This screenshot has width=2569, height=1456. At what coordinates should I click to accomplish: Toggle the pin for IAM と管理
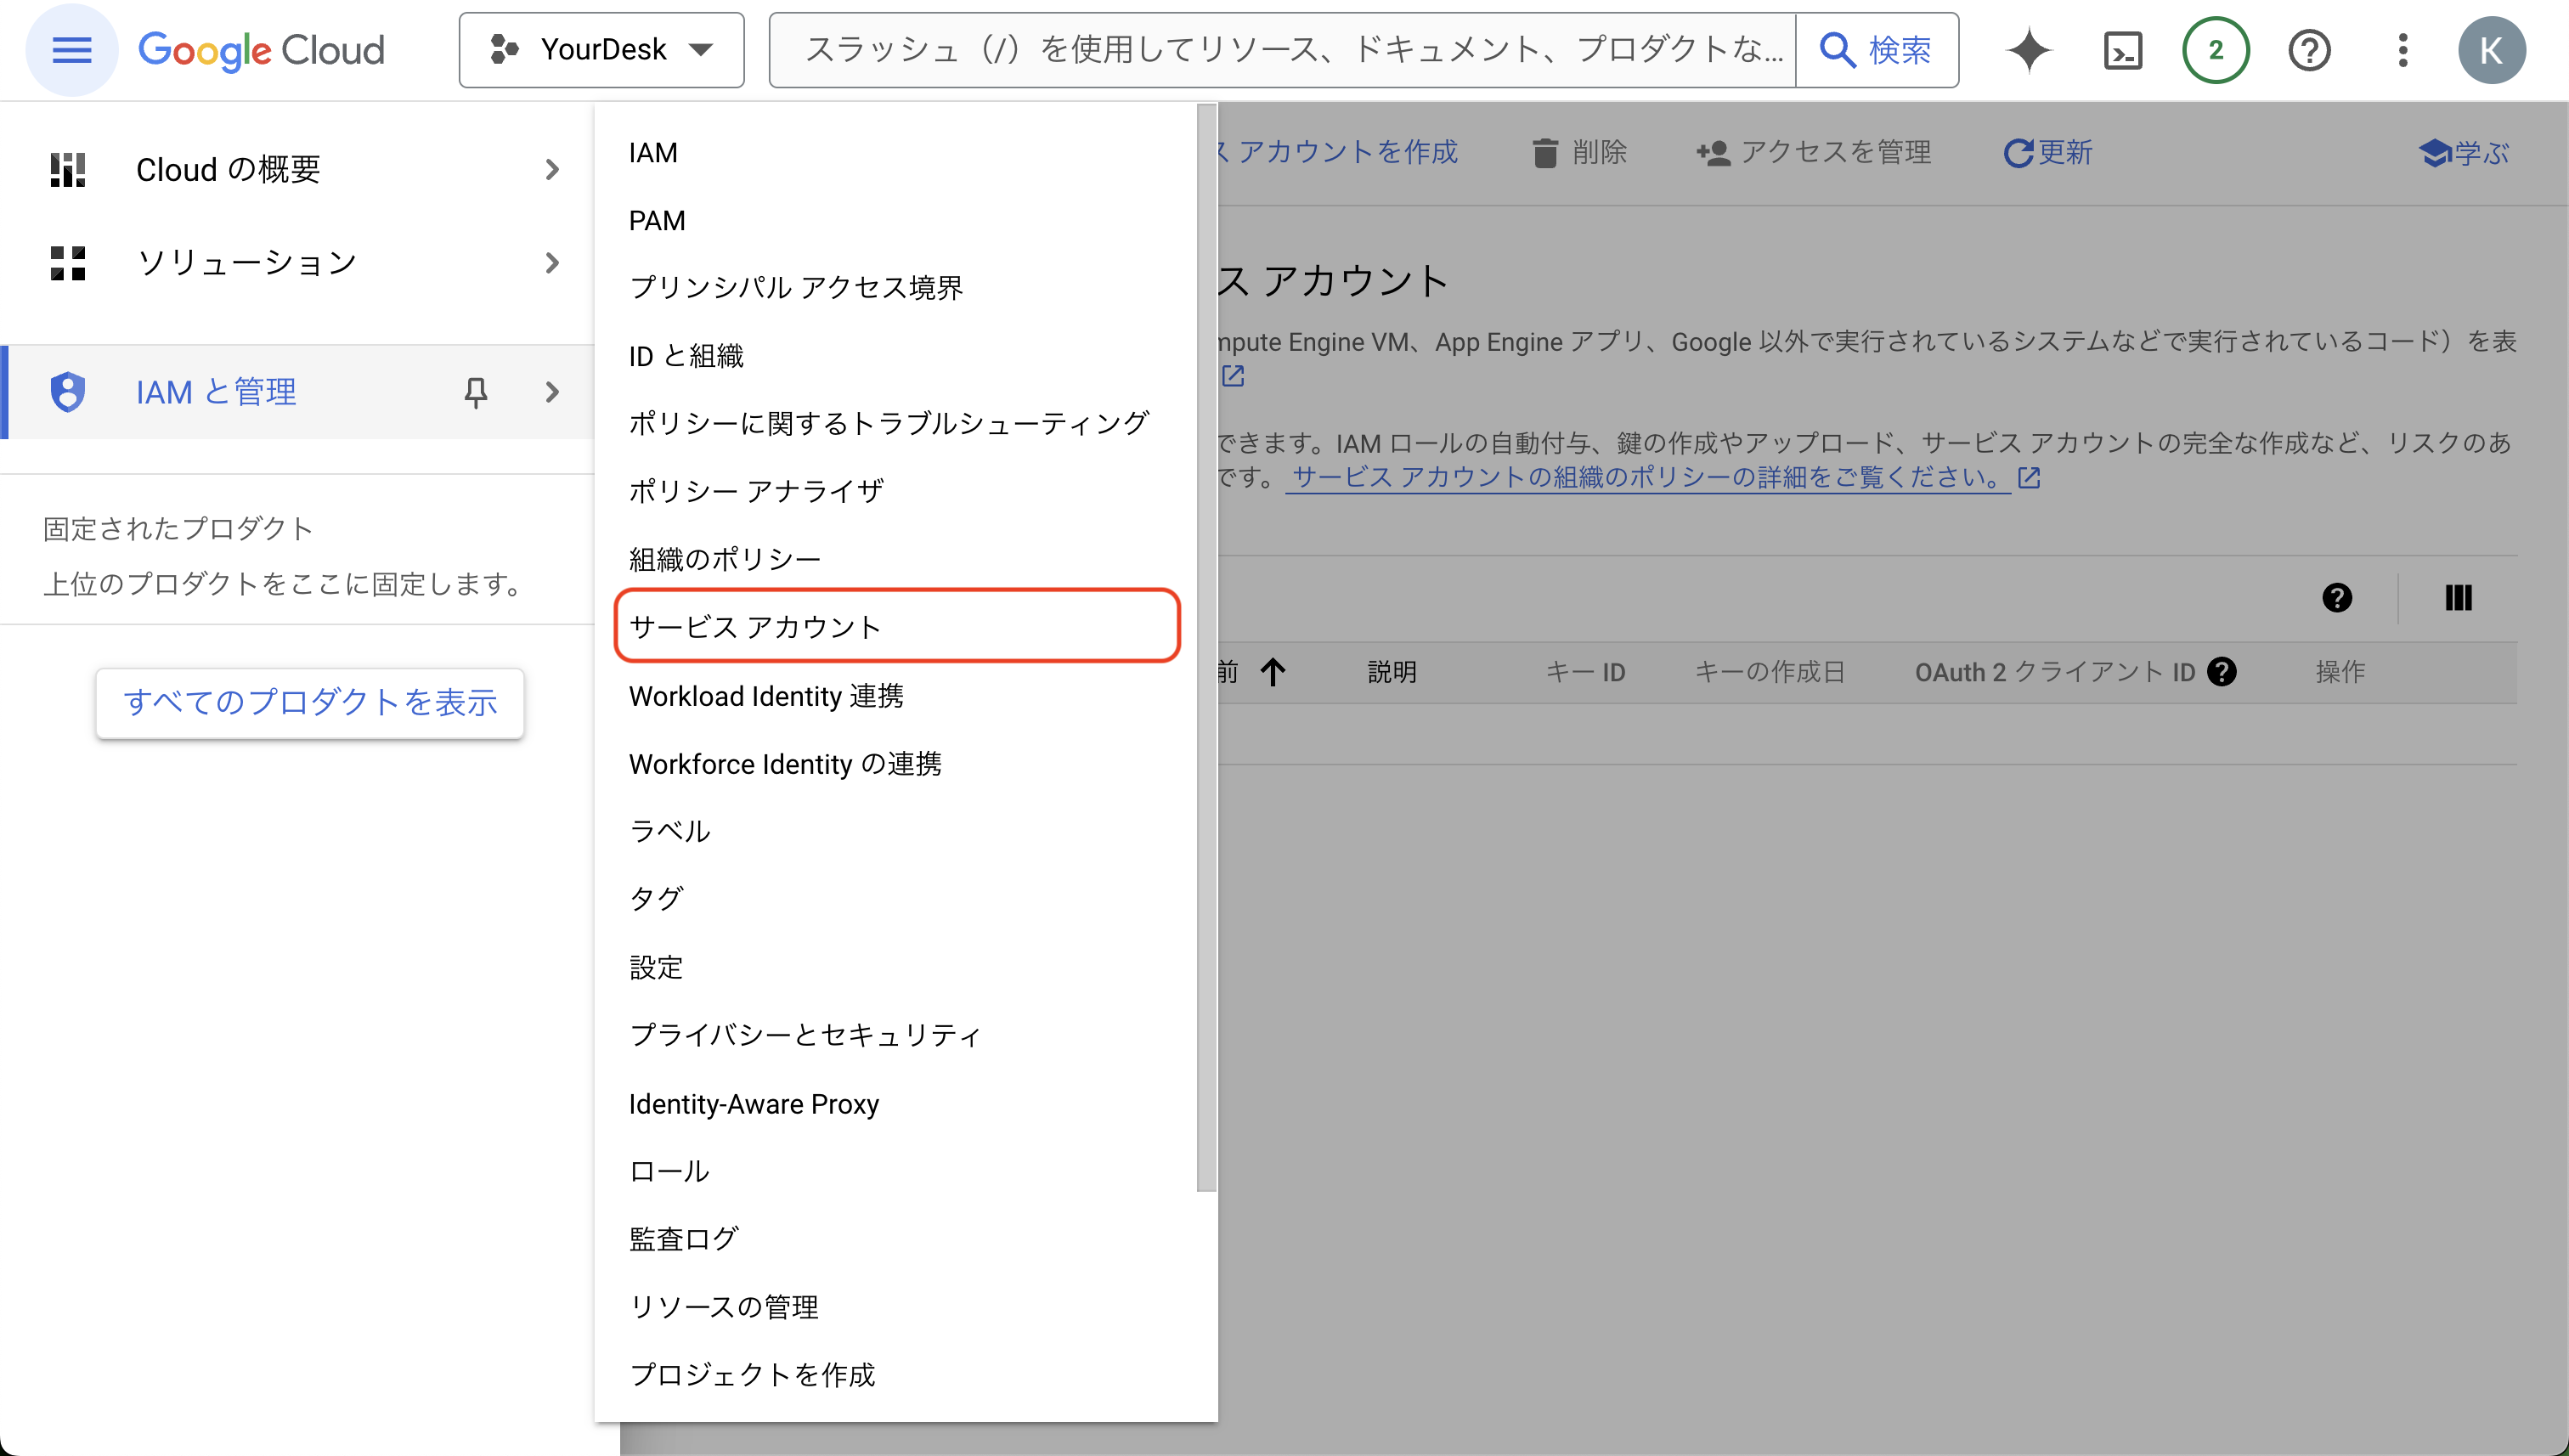pyautogui.click(x=476, y=392)
